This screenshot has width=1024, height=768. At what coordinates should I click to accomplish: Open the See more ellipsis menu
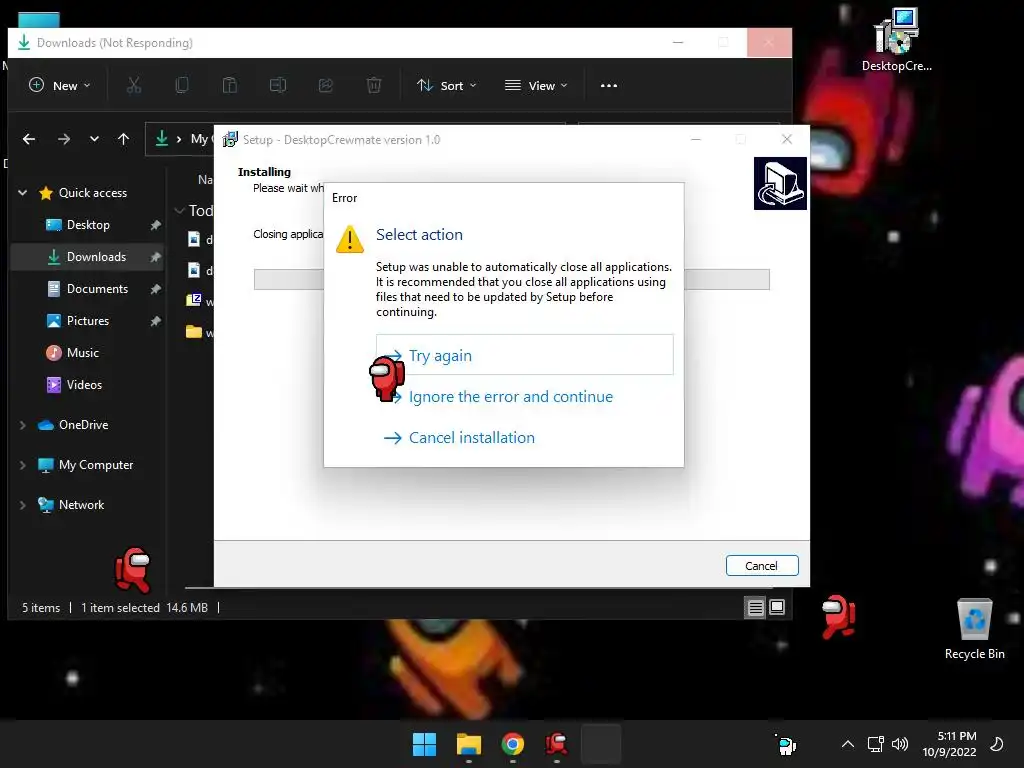[609, 86]
